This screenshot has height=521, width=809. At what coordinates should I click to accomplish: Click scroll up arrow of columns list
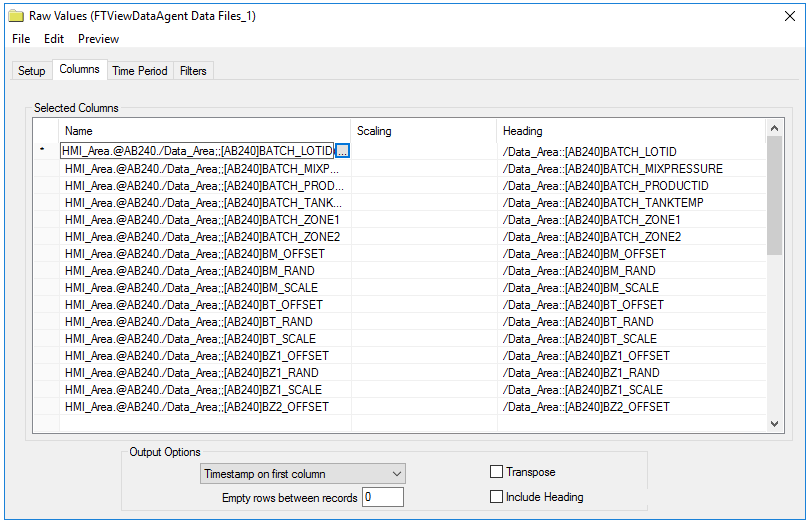774,128
